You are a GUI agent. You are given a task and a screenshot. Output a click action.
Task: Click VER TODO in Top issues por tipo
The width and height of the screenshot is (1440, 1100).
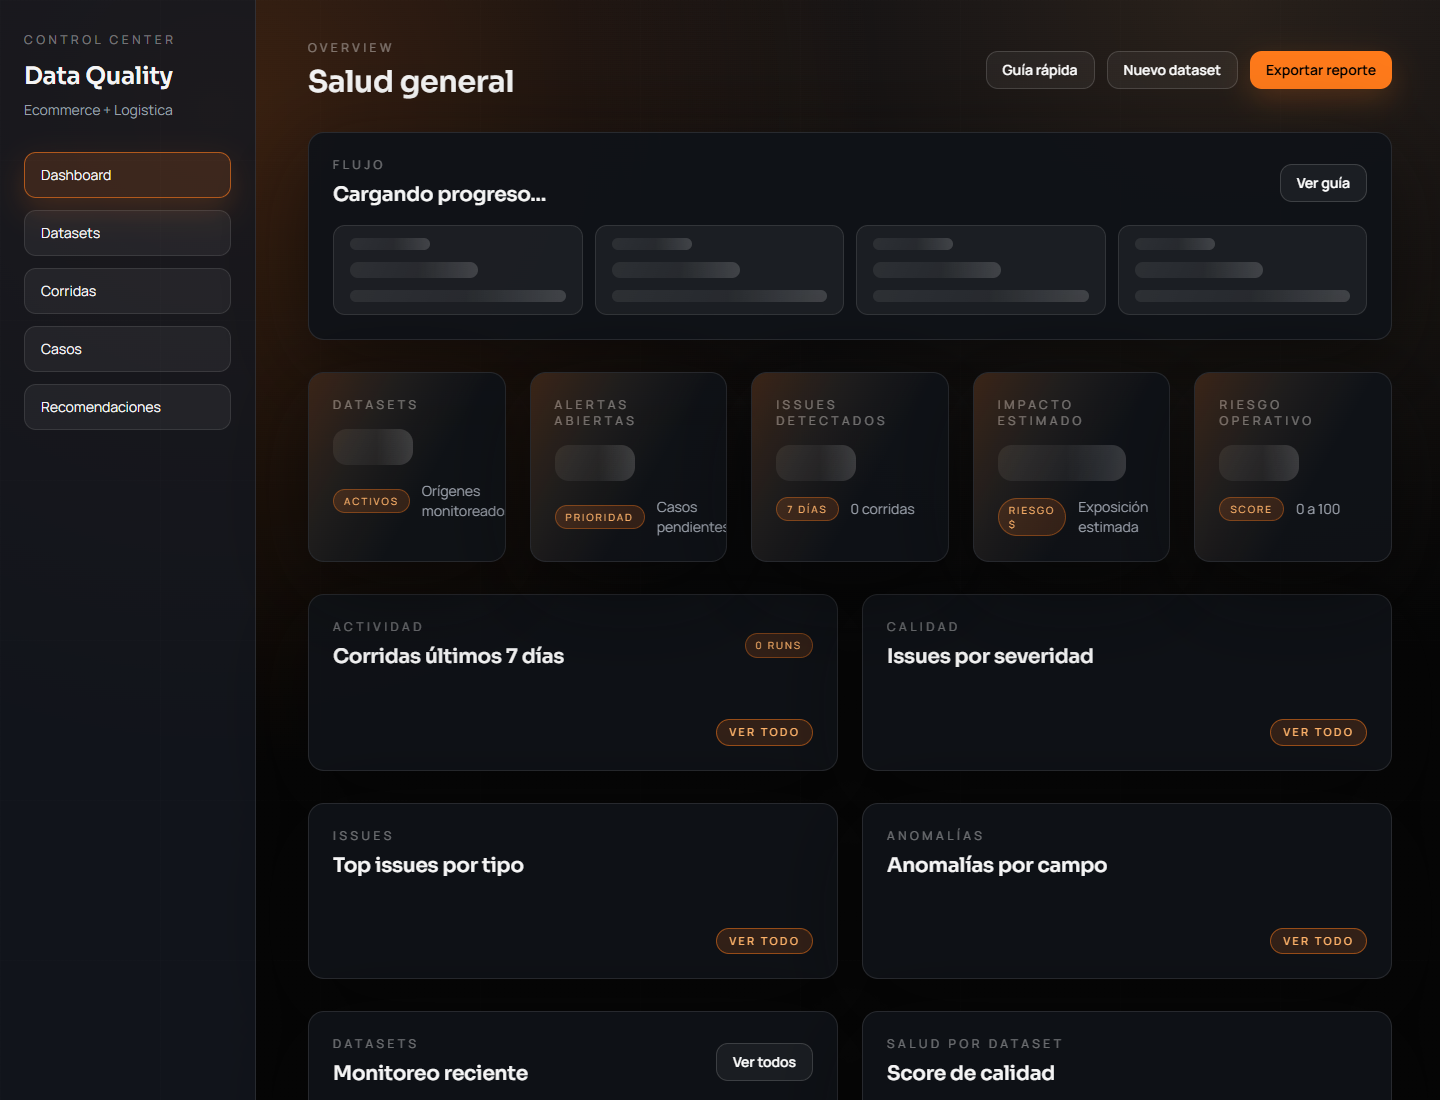point(764,941)
